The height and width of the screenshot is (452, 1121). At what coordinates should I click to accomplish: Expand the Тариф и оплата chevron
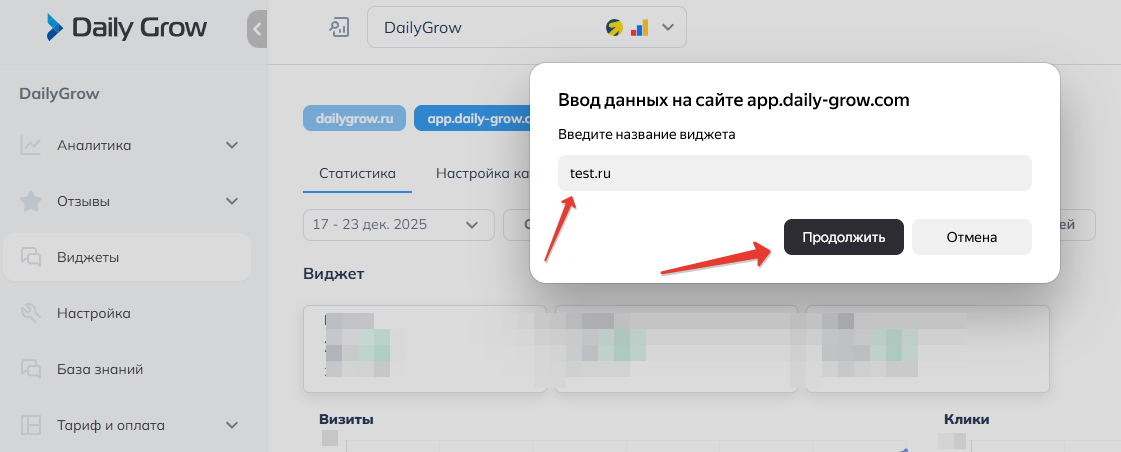232,426
